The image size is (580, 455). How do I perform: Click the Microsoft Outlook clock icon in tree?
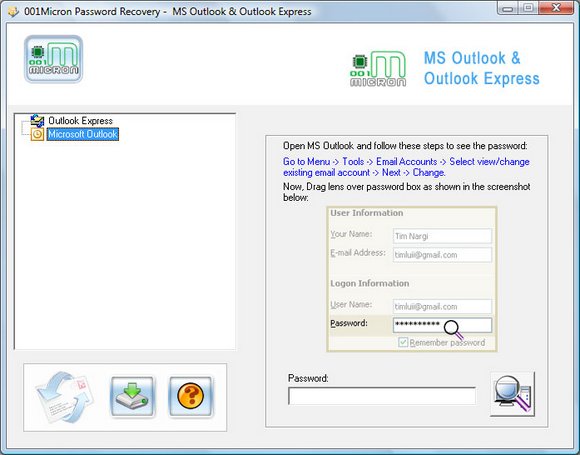pyautogui.click(x=37, y=134)
